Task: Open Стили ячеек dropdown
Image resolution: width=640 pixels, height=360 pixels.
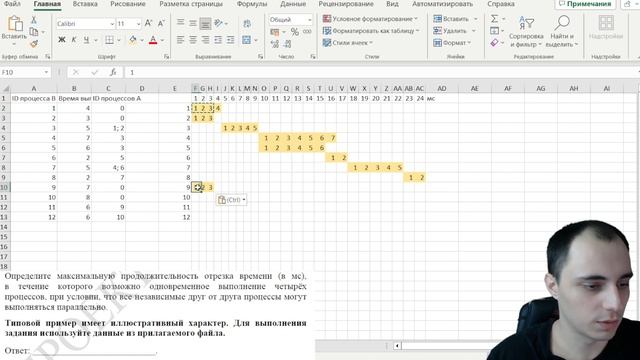Action: point(348,42)
